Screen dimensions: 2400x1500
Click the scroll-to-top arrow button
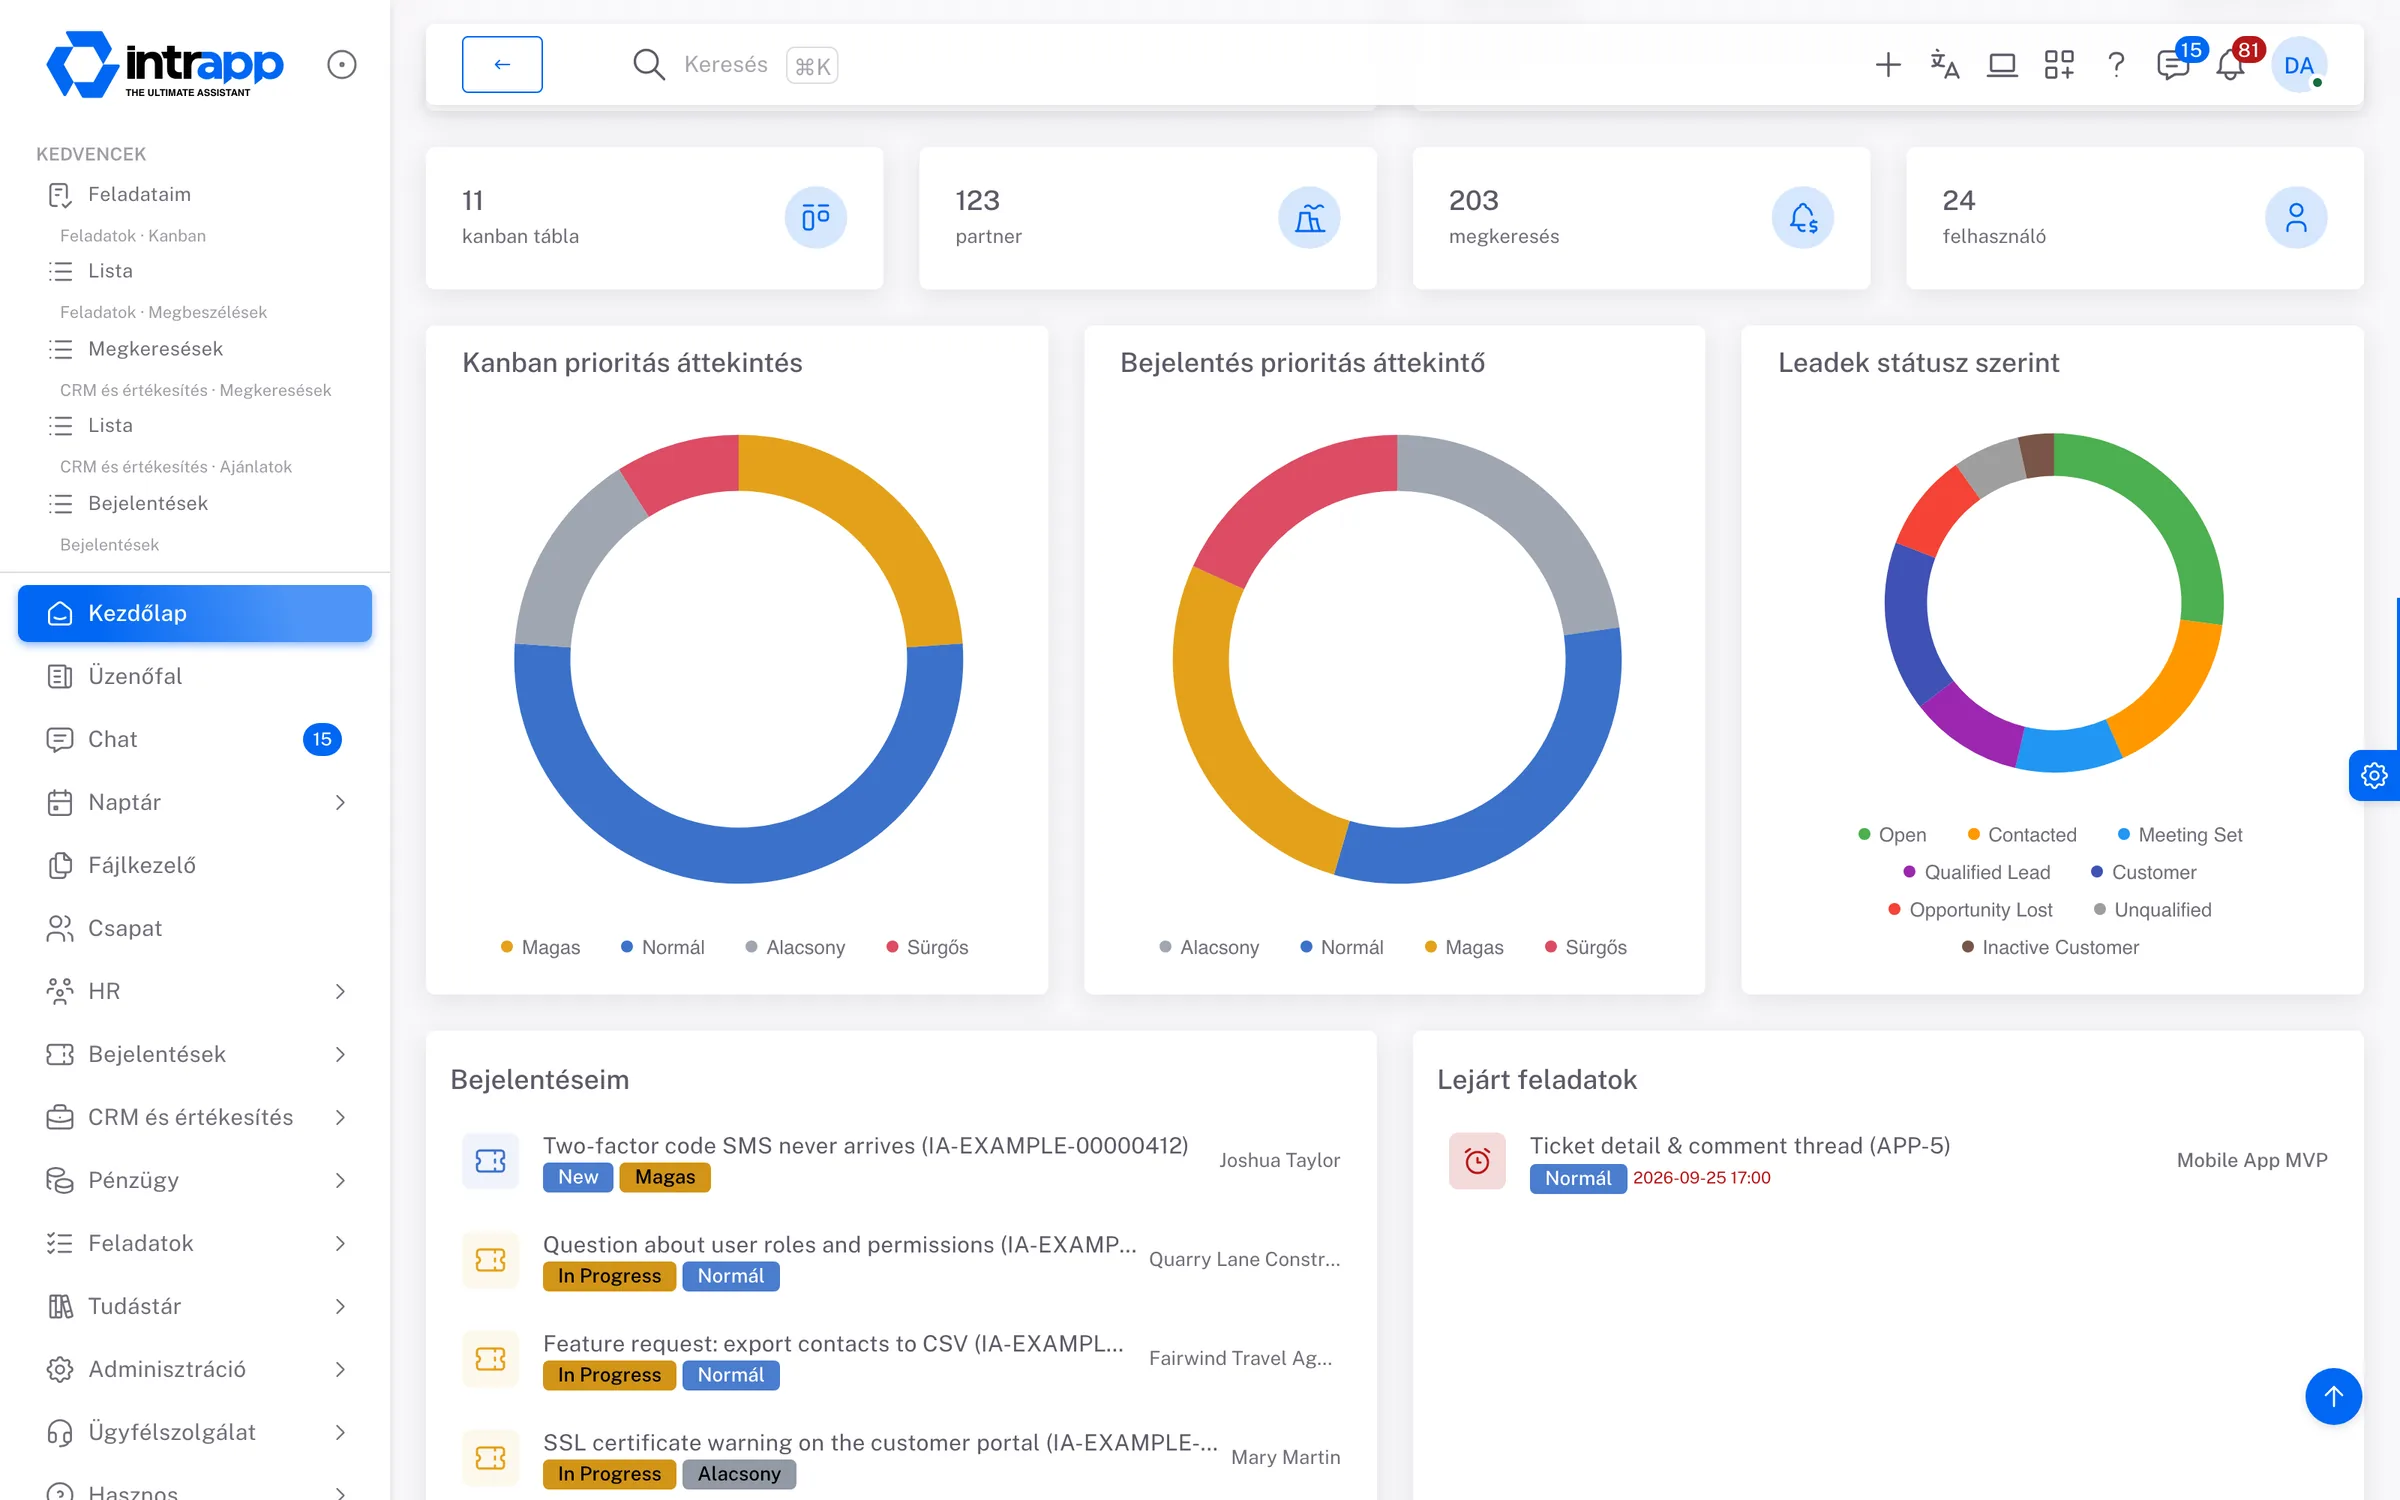(x=2334, y=1396)
